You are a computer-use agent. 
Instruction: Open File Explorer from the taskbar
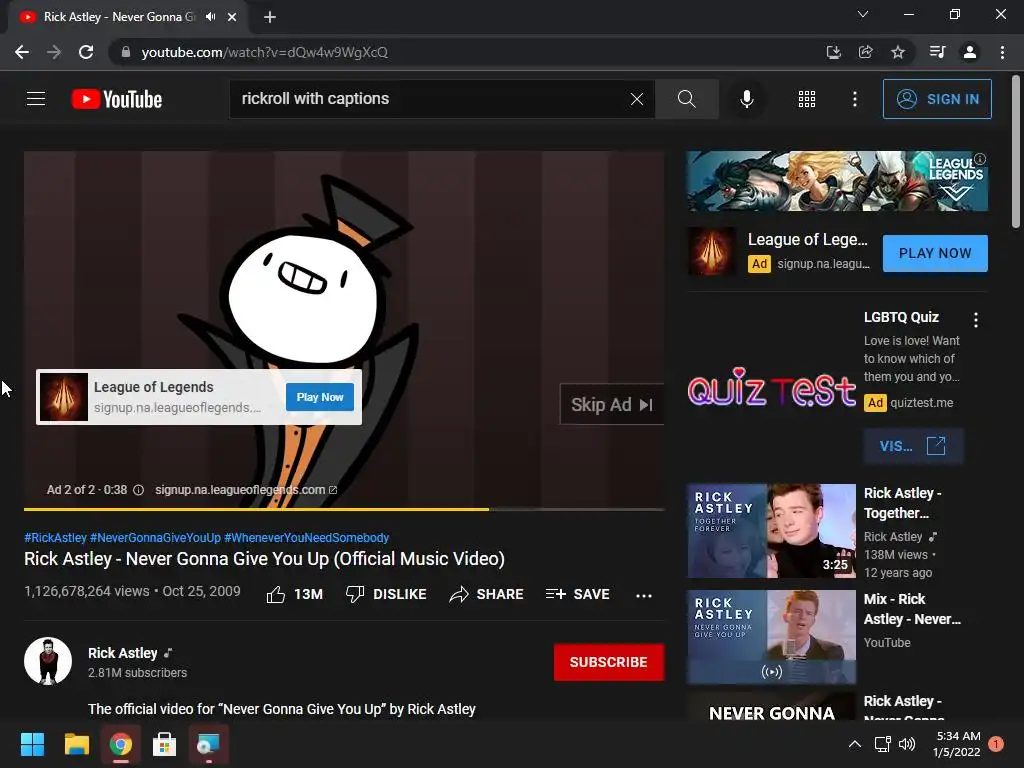click(x=76, y=744)
